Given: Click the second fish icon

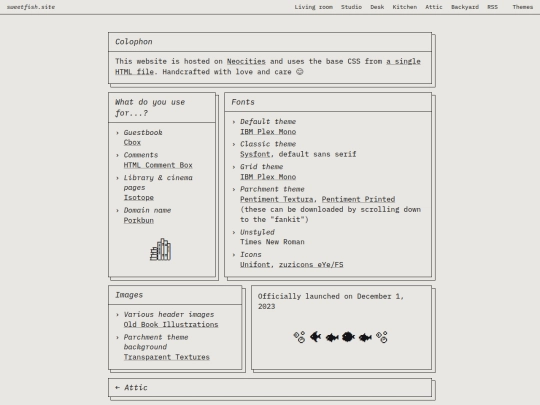Looking at the screenshot, I should coord(332,338).
